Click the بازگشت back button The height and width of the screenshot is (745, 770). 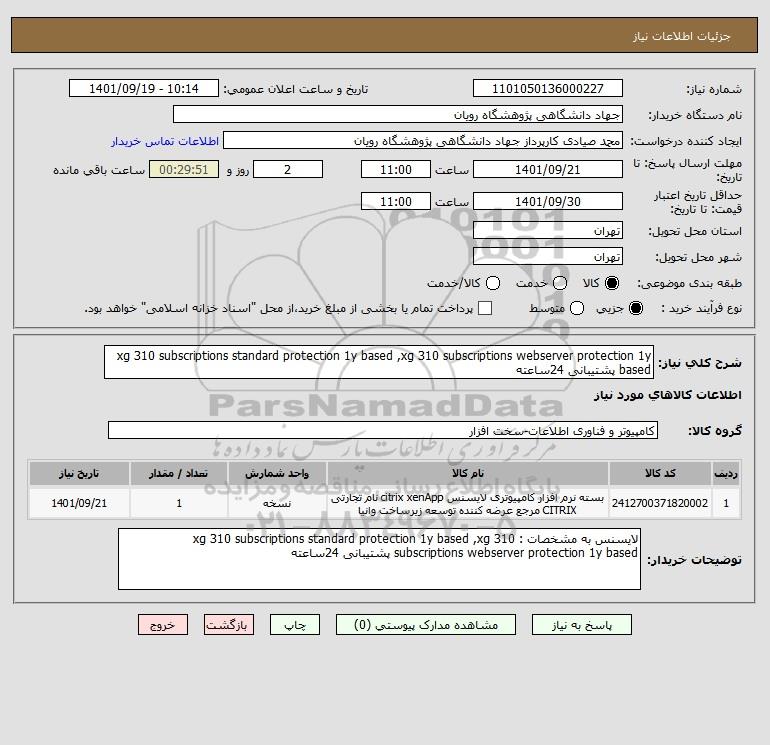point(229,625)
